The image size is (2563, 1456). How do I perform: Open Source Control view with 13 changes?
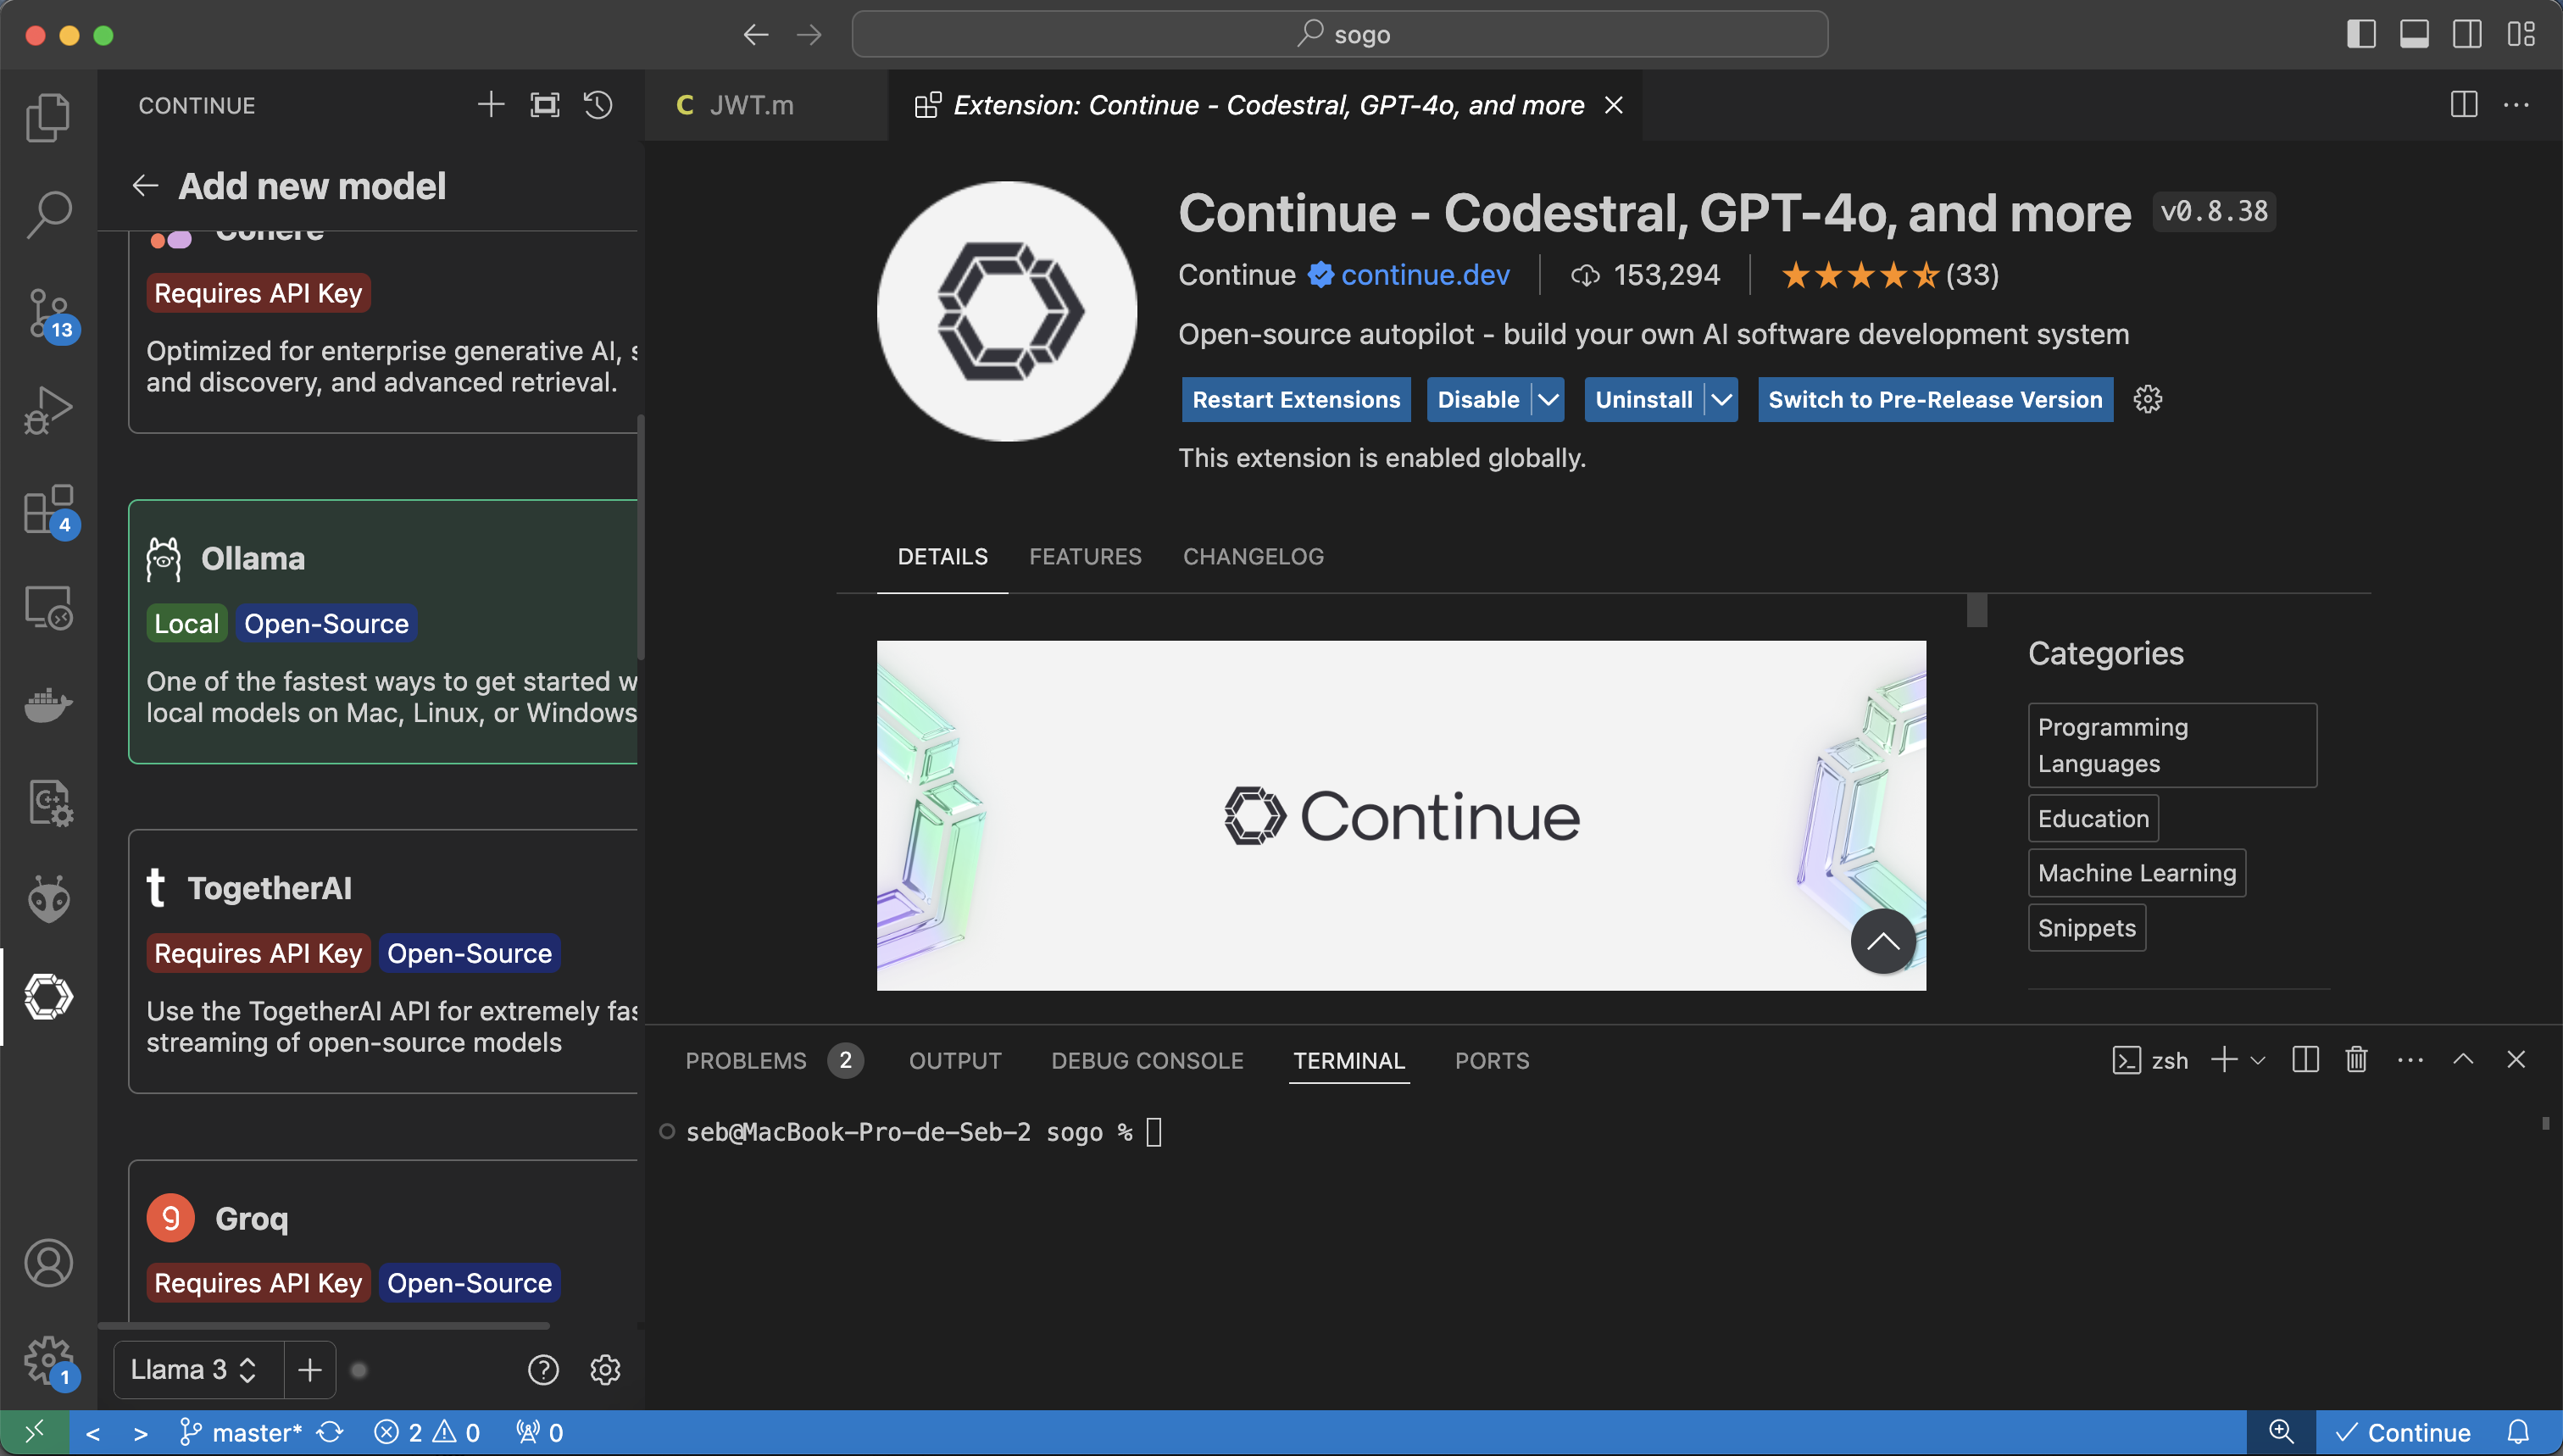48,313
